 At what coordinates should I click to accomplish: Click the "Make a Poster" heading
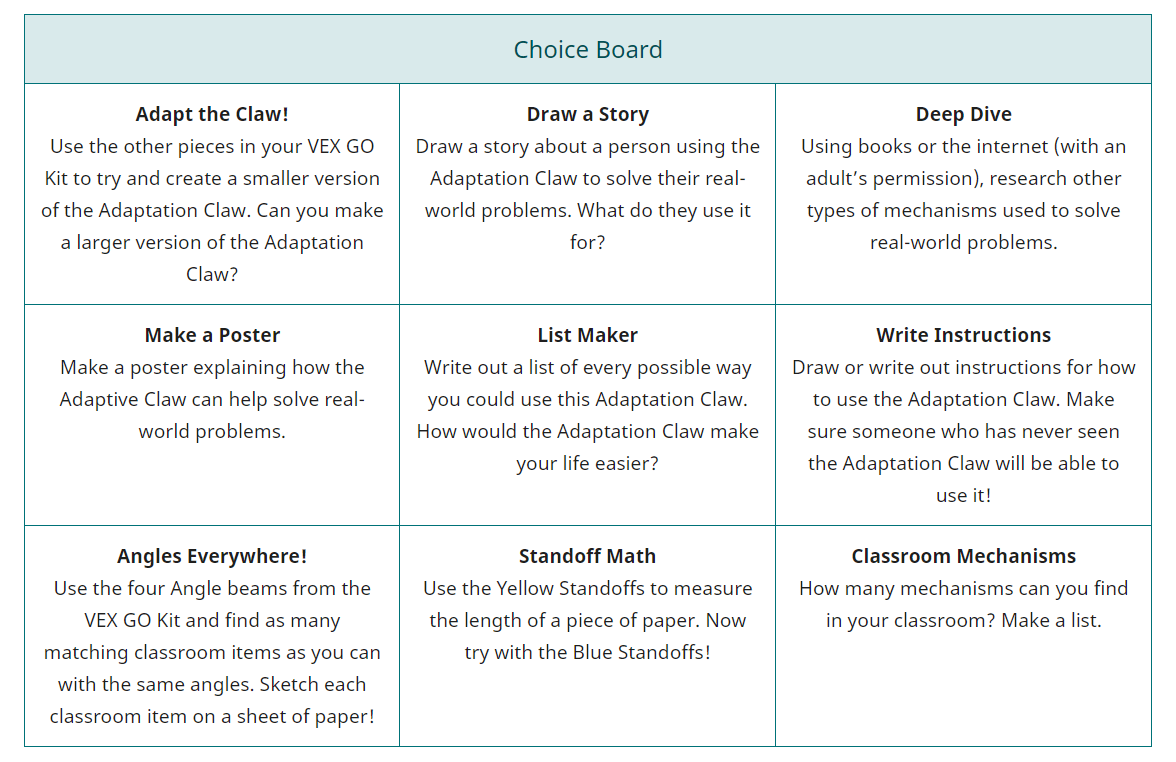coord(212,335)
